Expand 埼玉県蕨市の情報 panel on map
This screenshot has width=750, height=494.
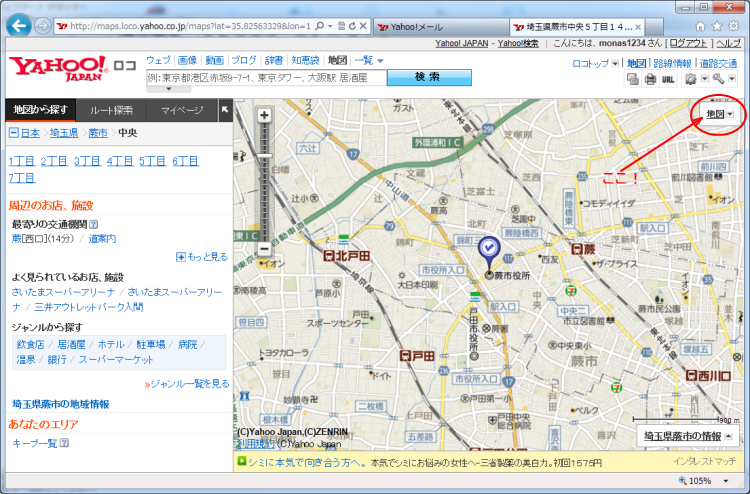689,436
